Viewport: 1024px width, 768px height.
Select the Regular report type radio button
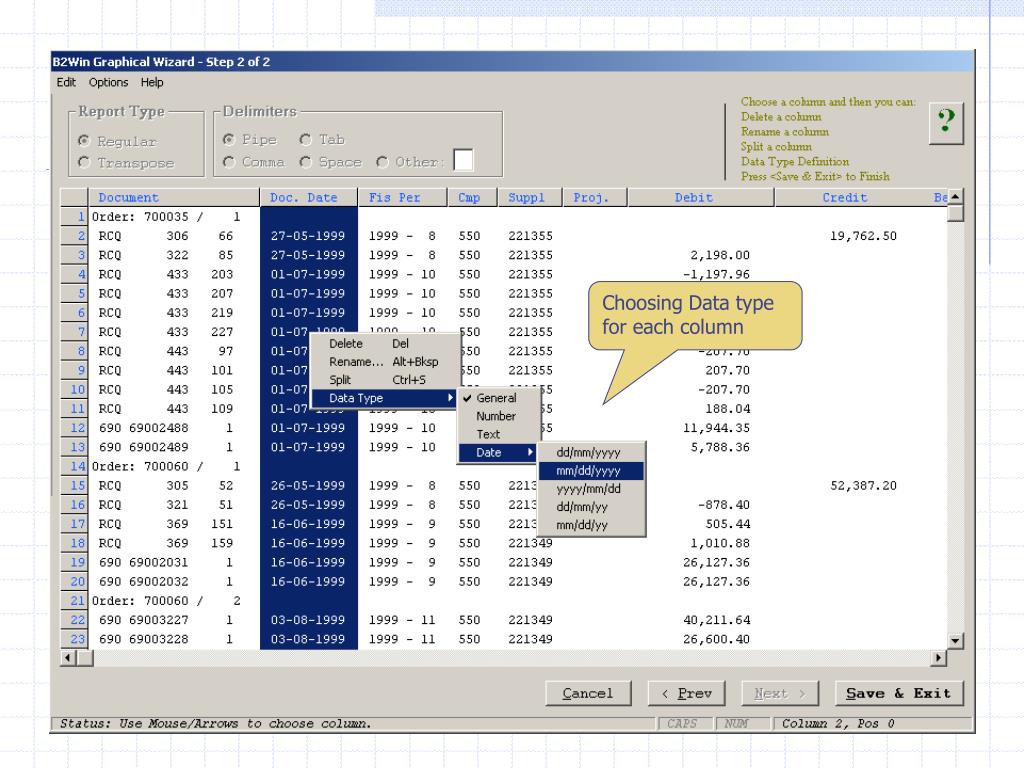(84, 141)
